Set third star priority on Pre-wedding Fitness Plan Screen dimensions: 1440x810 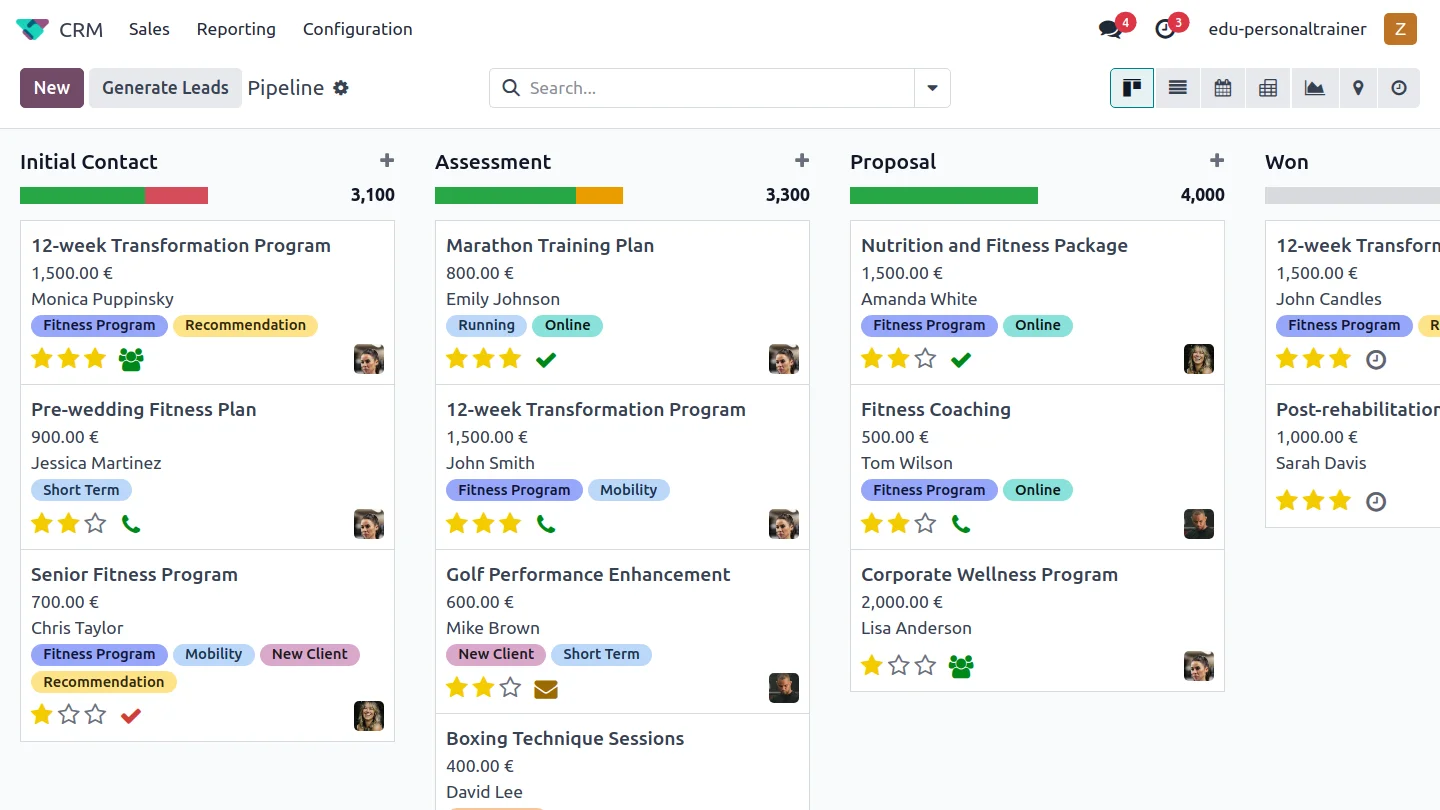coord(95,523)
